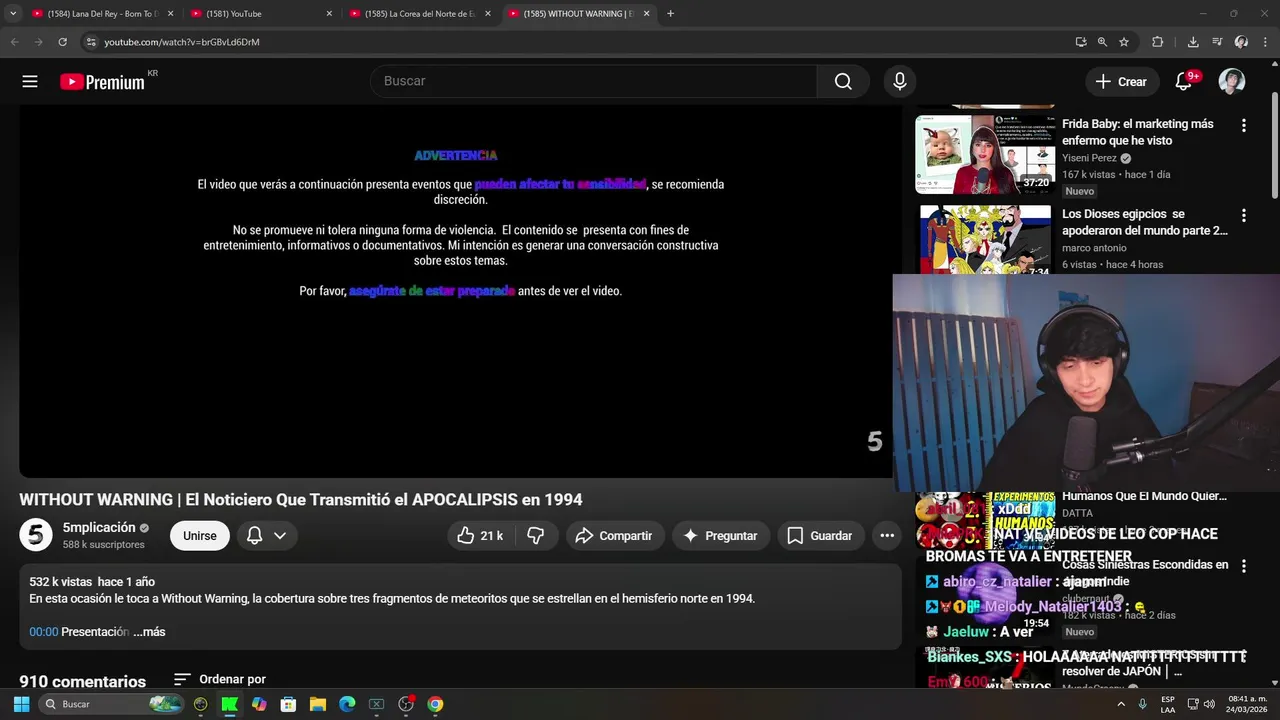Focus the YouTube Buscar search field
The height and width of the screenshot is (720, 1280).
click(594, 81)
